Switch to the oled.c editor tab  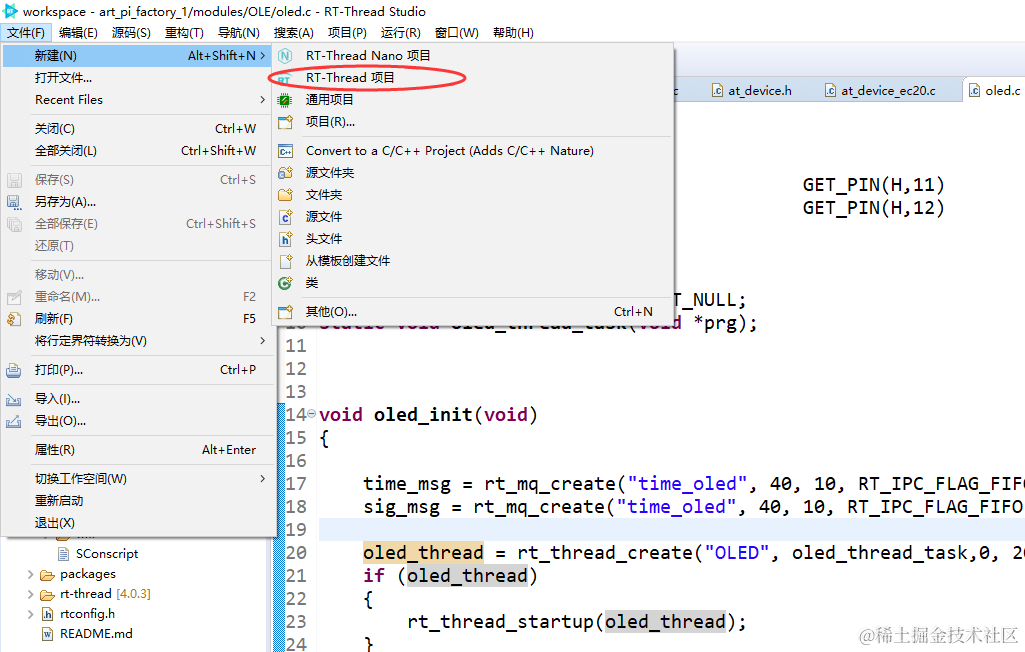994,91
